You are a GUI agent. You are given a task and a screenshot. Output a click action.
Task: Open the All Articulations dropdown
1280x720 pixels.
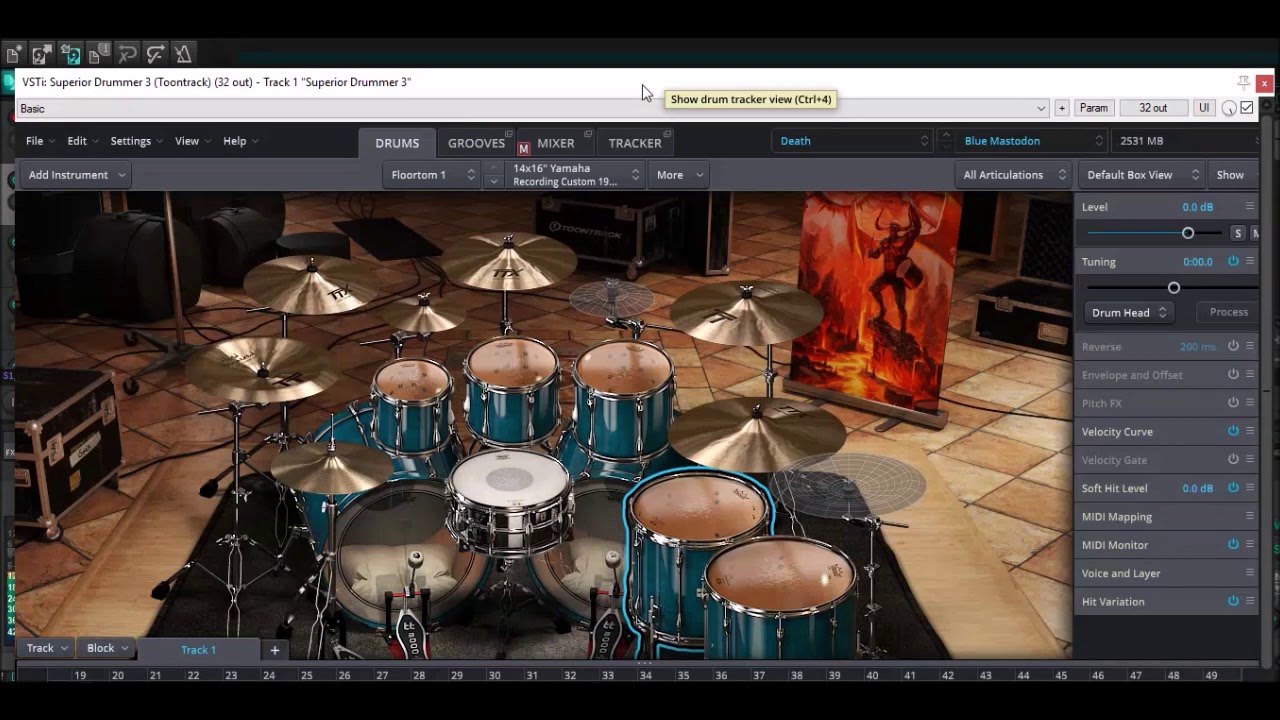(x=1013, y=175)
